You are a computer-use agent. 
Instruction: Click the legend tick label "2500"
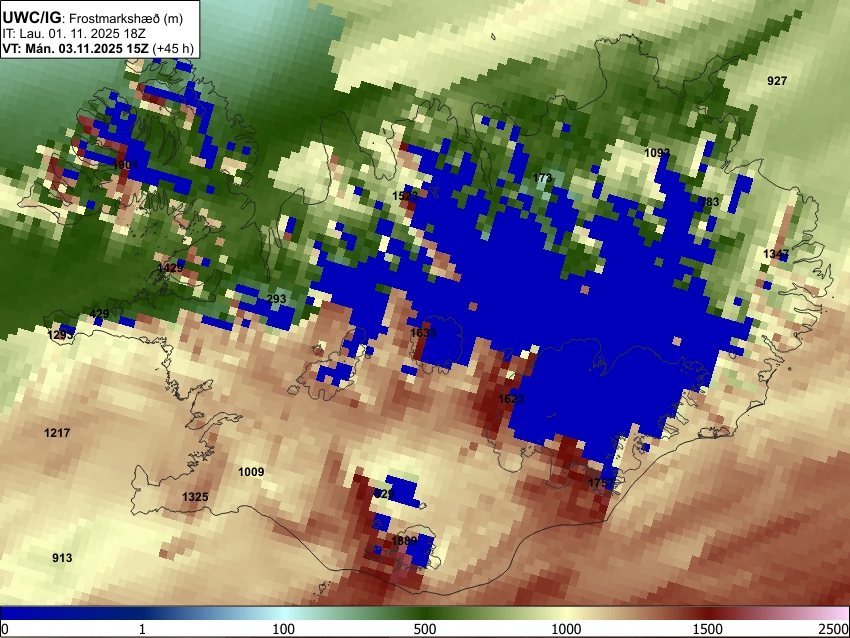coord(834,629)
